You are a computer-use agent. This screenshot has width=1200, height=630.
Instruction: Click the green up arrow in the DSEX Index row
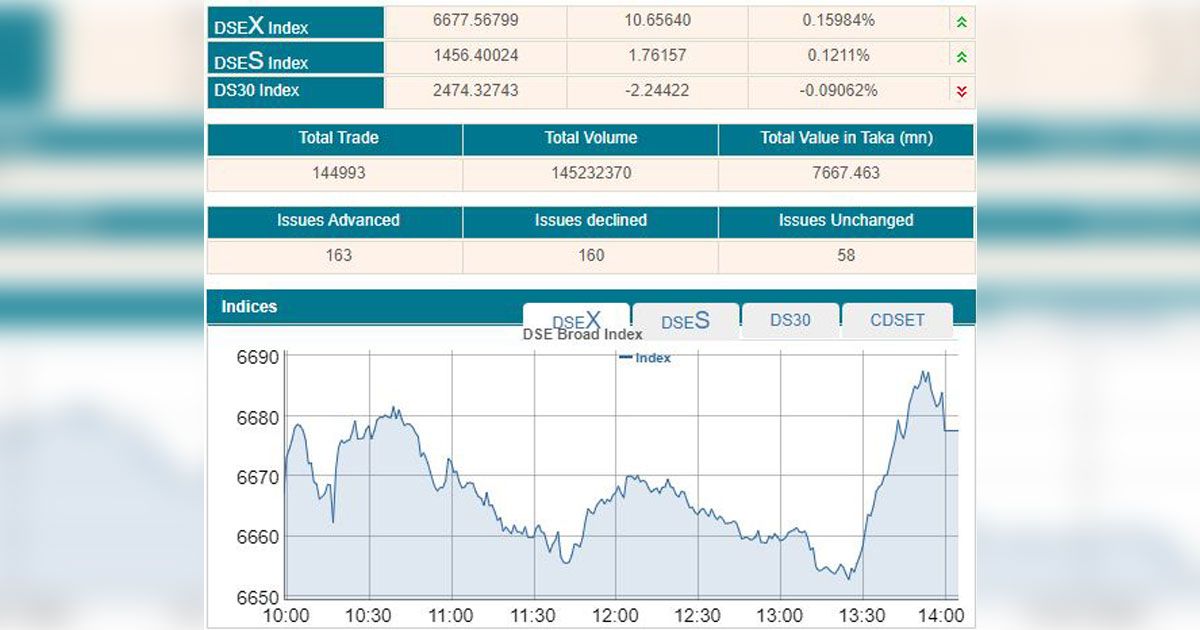tap(961, 22)
